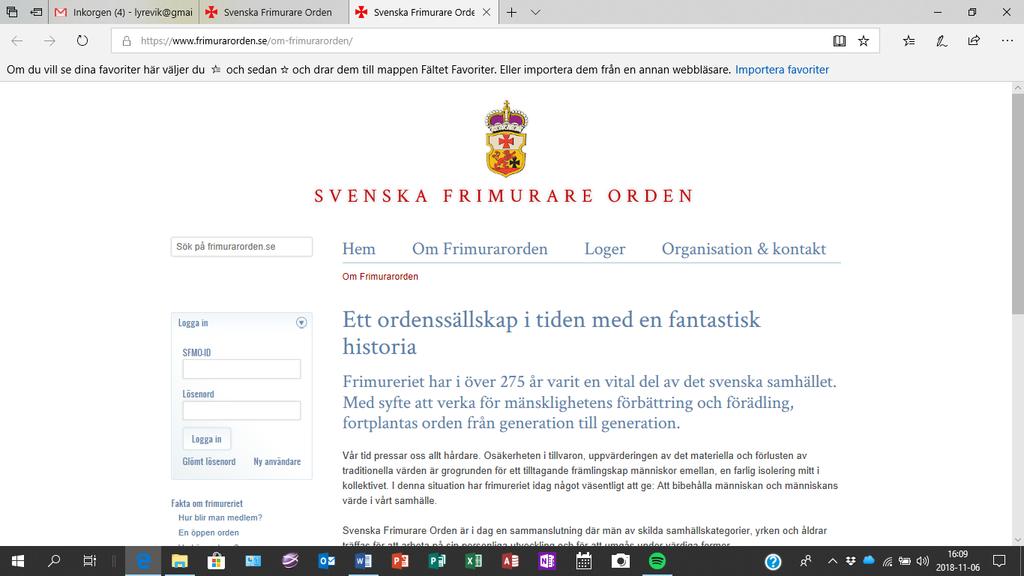The height and width of the screenshot is (576, 1024).
Task: Click the forward arrow in the browser
Action: pyautogui.click(x=50, y=40)
